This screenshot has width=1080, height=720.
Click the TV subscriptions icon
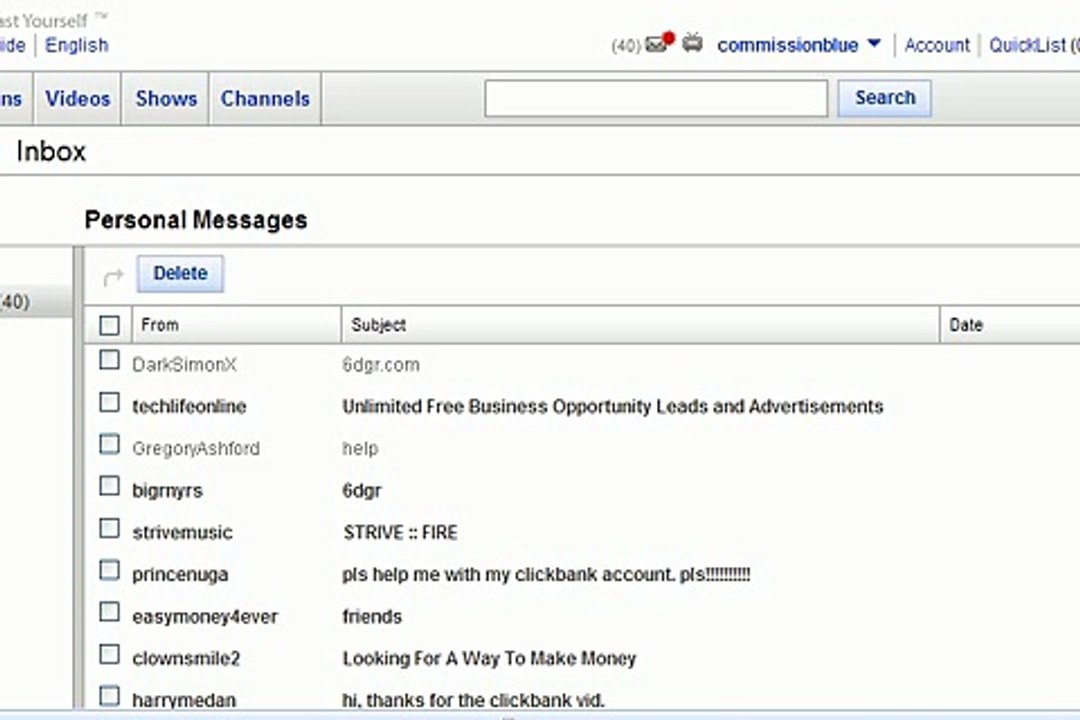(x=692, y=43)
